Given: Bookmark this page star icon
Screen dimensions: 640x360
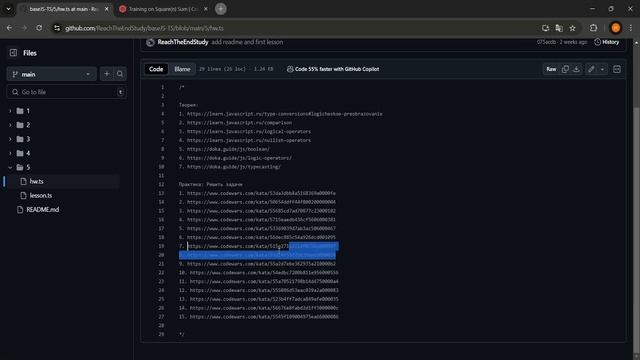Looking at the screenshot, I should click(573, 28).
